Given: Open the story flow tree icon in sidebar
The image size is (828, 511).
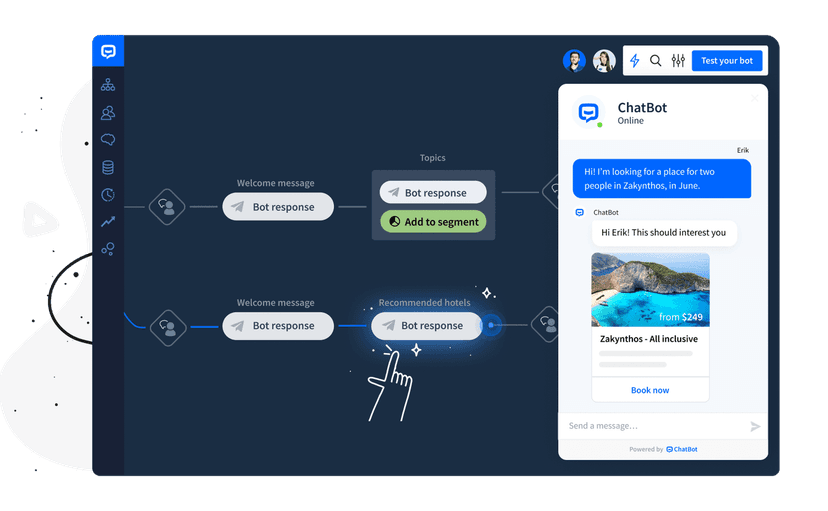Looking at the screenshot, I should coord(108,85).
